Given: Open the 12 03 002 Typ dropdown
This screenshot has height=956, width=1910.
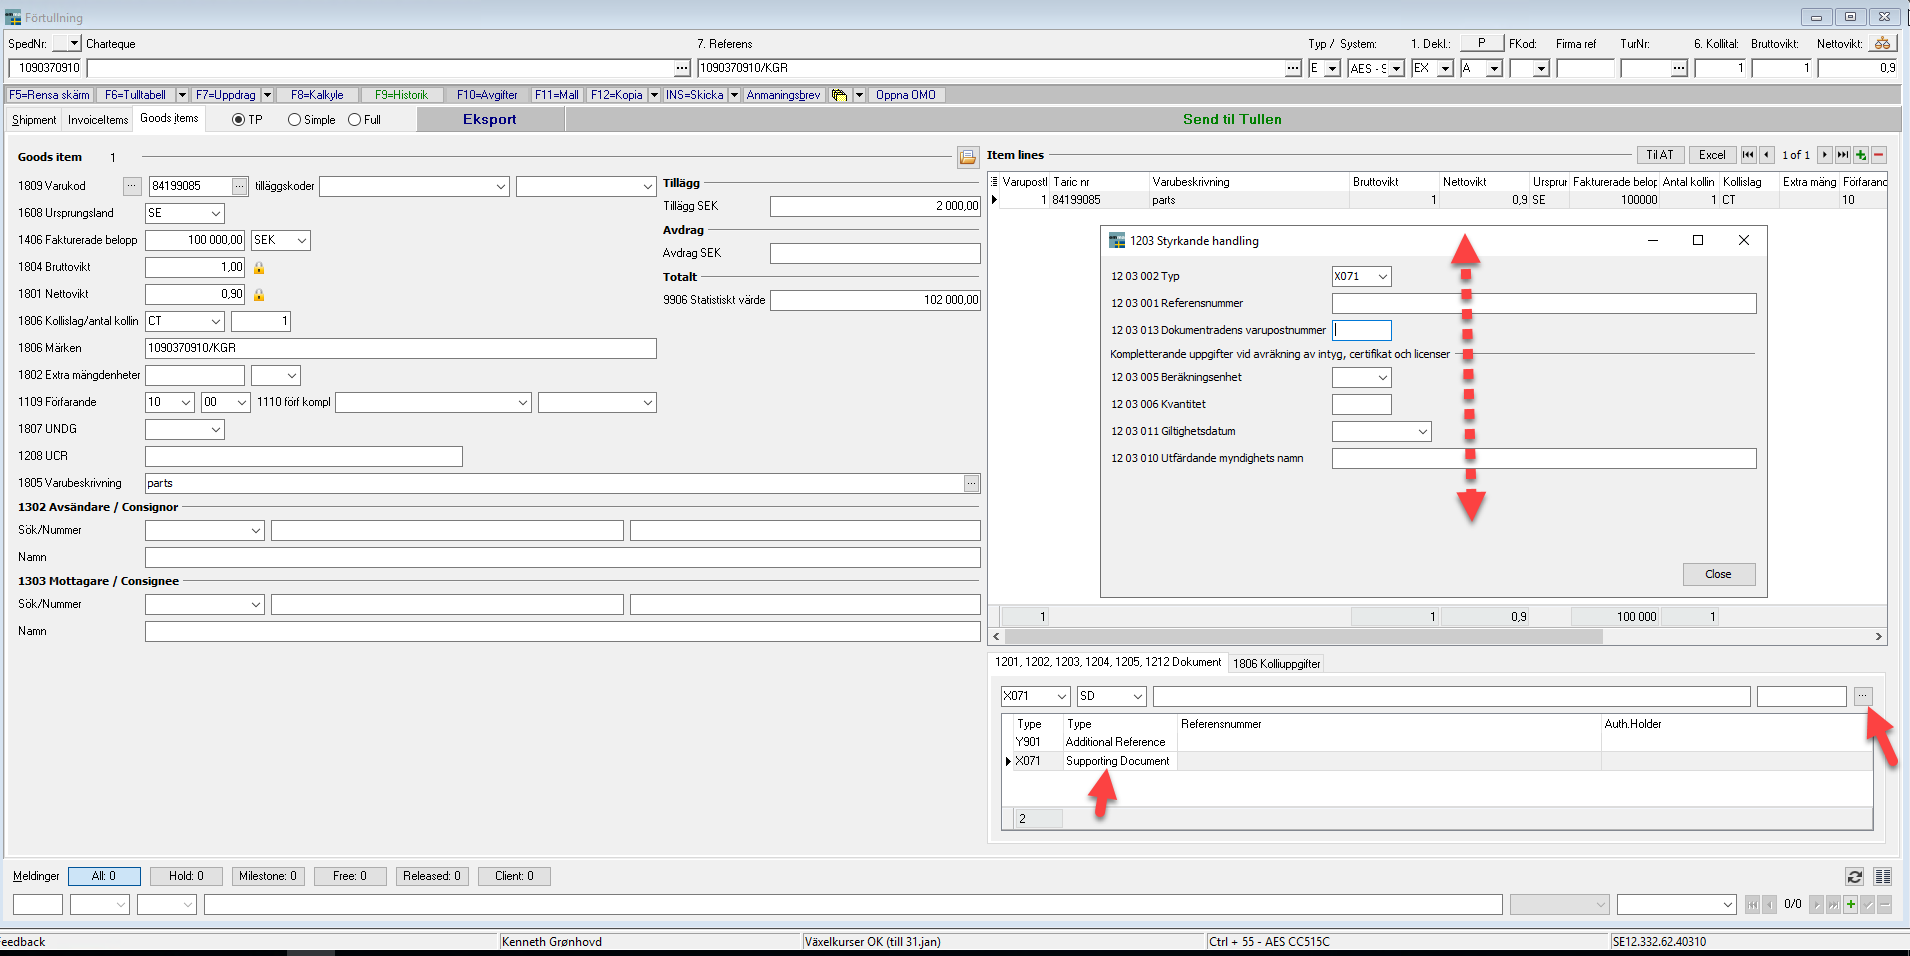Looking at the screenshot, I should (x=1382, y=276).
